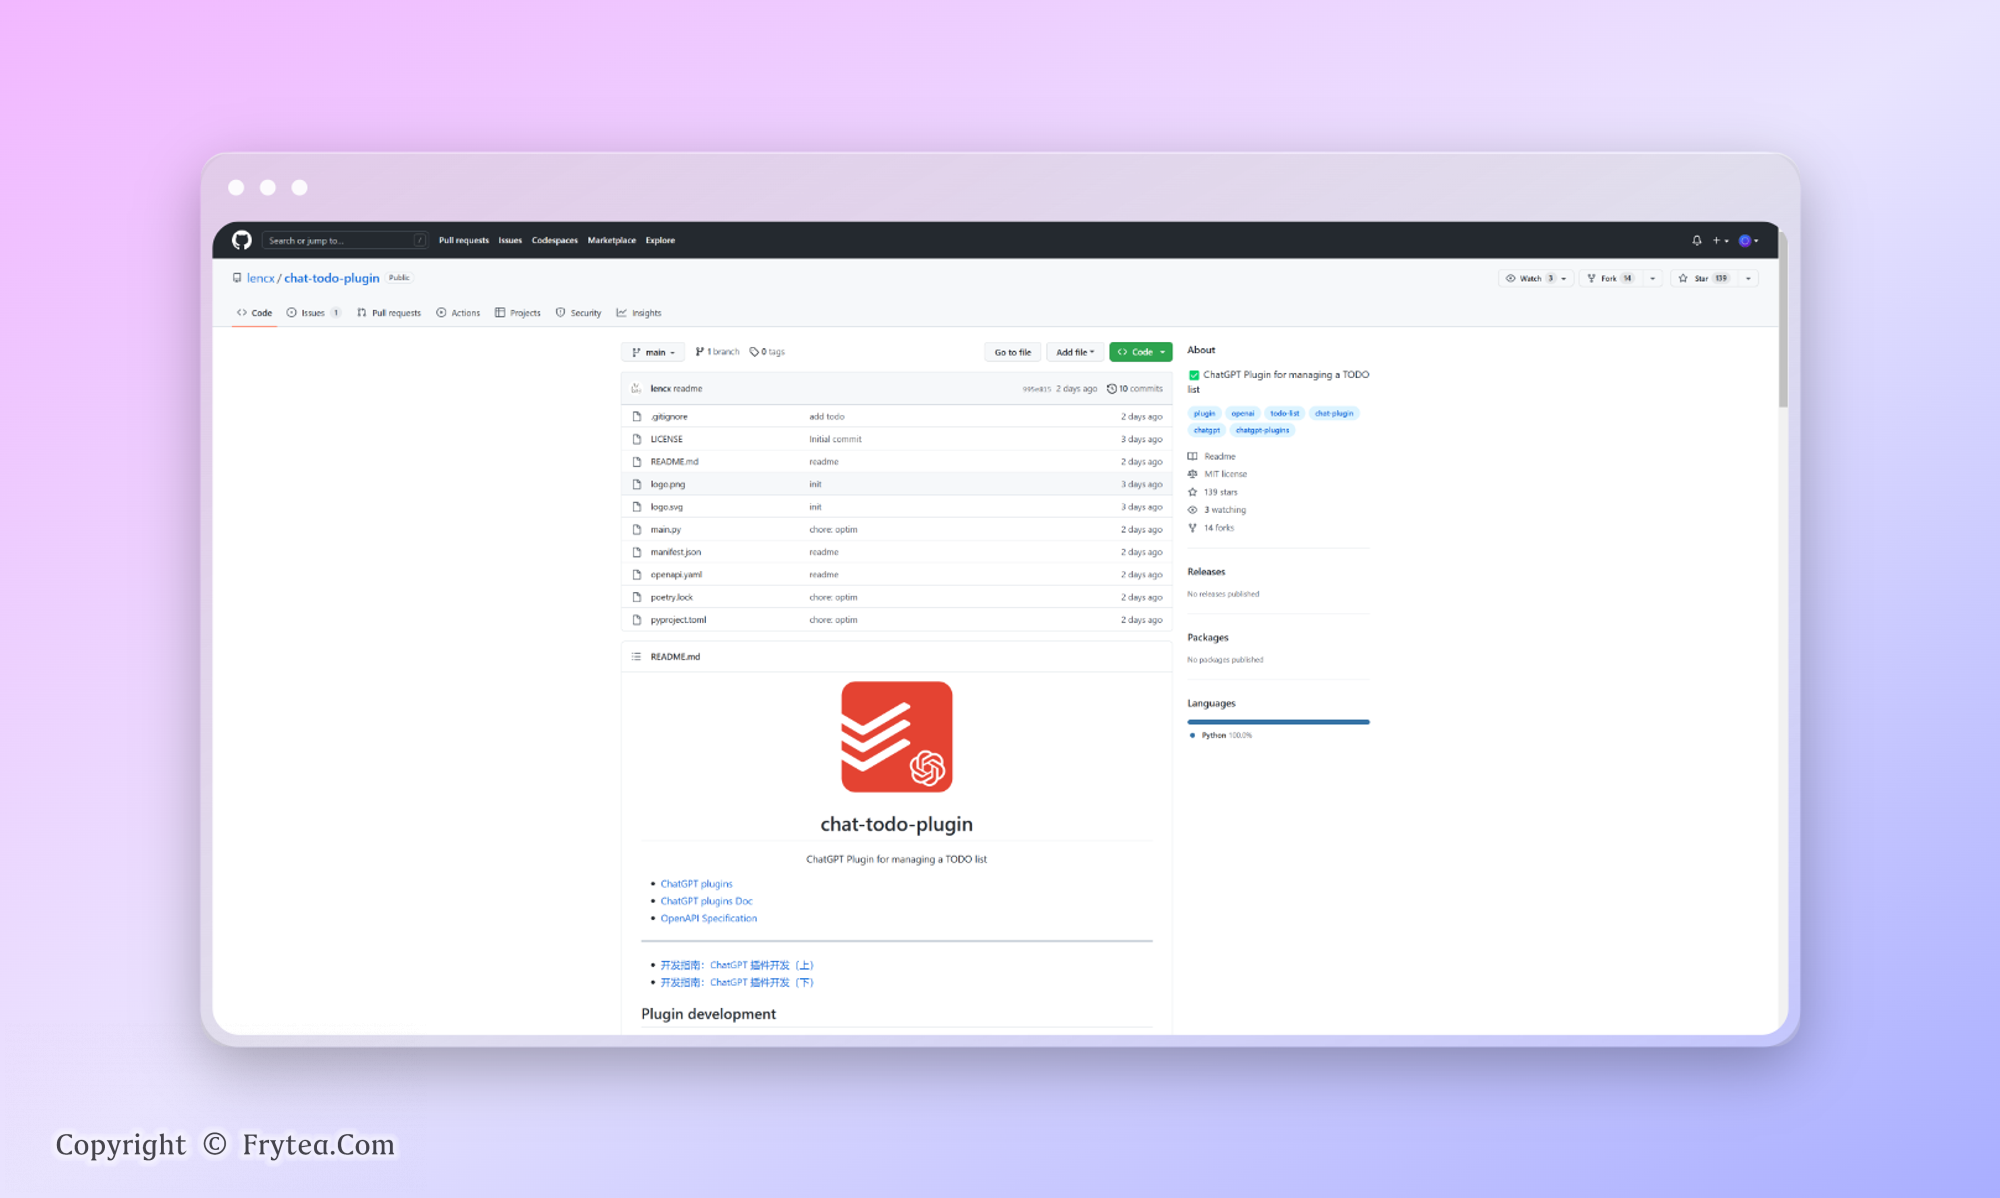Open the notifications bell
The width and height of the screenshot is (2000, 1198).
click(x=1697, y=240)
